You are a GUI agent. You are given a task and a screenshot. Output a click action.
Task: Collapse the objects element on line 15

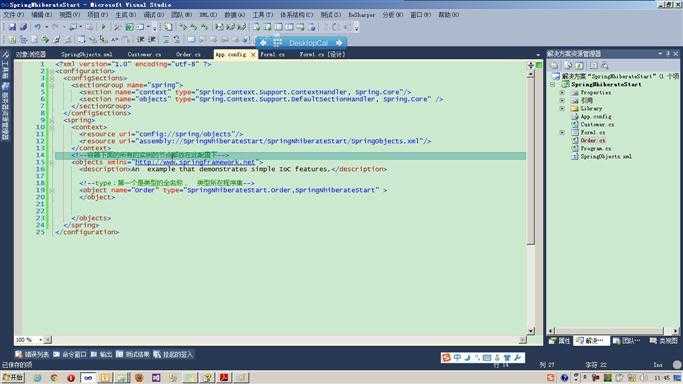click(x=51, y=162)
